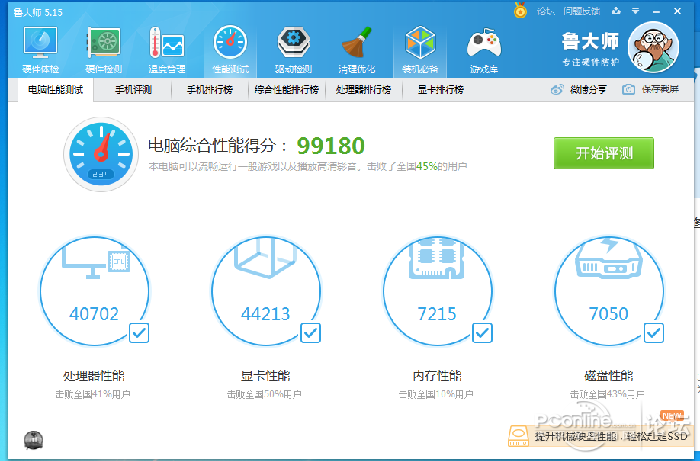This screenshot has width=700, height=461.
Task: Uncheck the 磁盘性能 test checkbox
Action: tap(654, 333)
